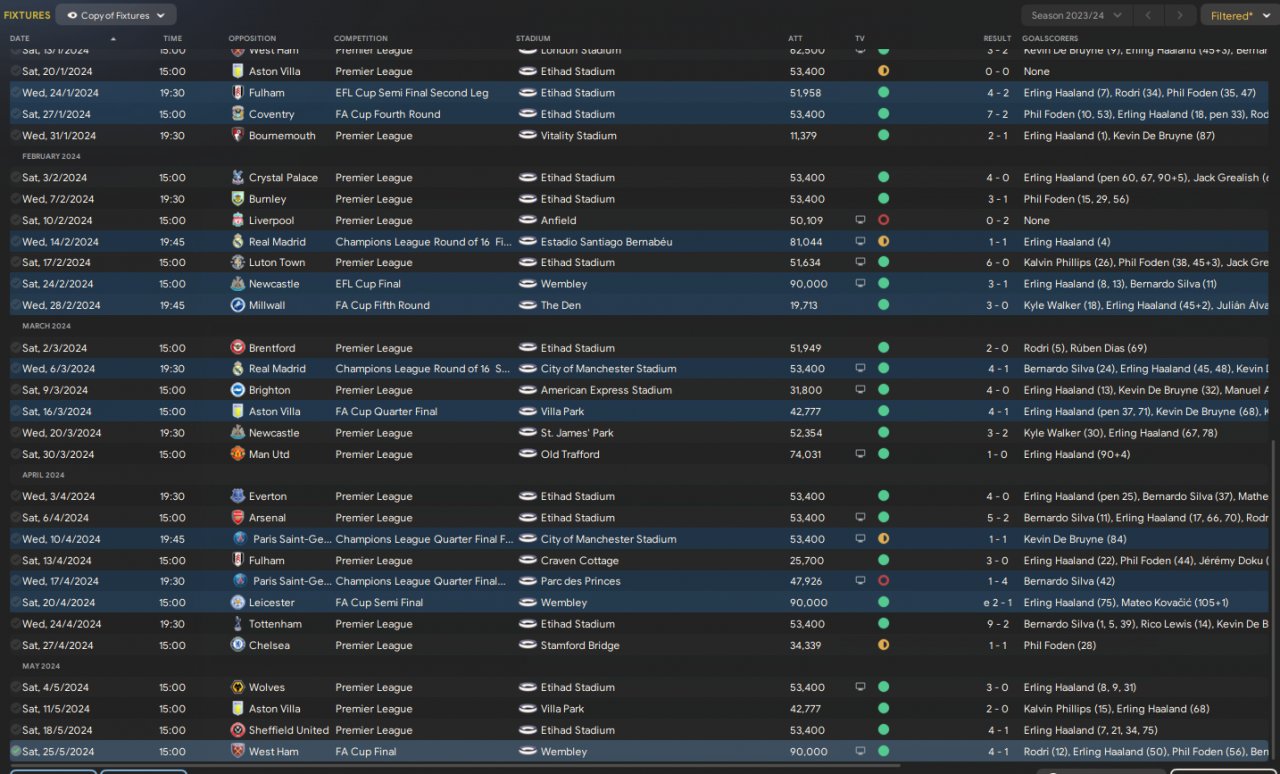Sort by the Time column header
This screenshot has height=774, width=1280.
click(173, 39)
